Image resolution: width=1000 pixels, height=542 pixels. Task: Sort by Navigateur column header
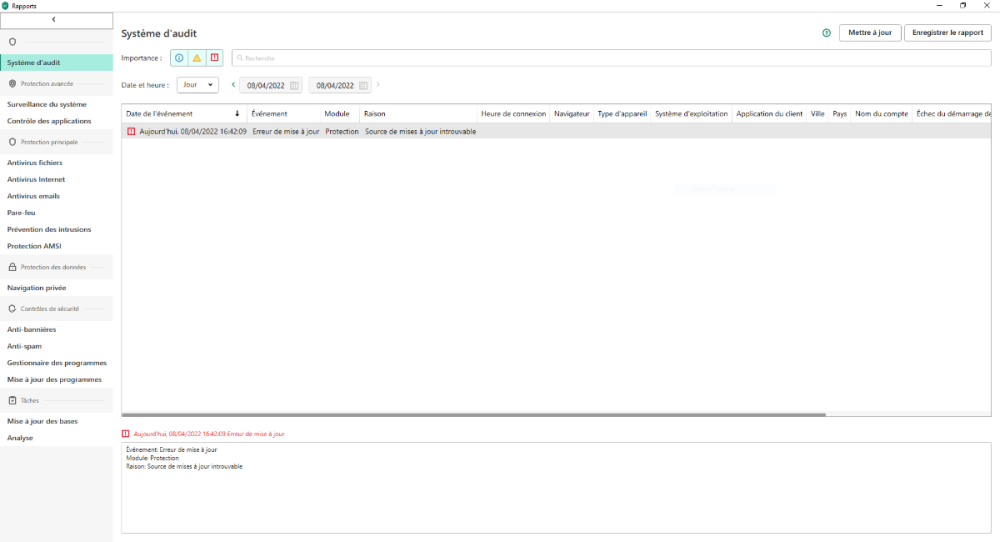point(571,114)
